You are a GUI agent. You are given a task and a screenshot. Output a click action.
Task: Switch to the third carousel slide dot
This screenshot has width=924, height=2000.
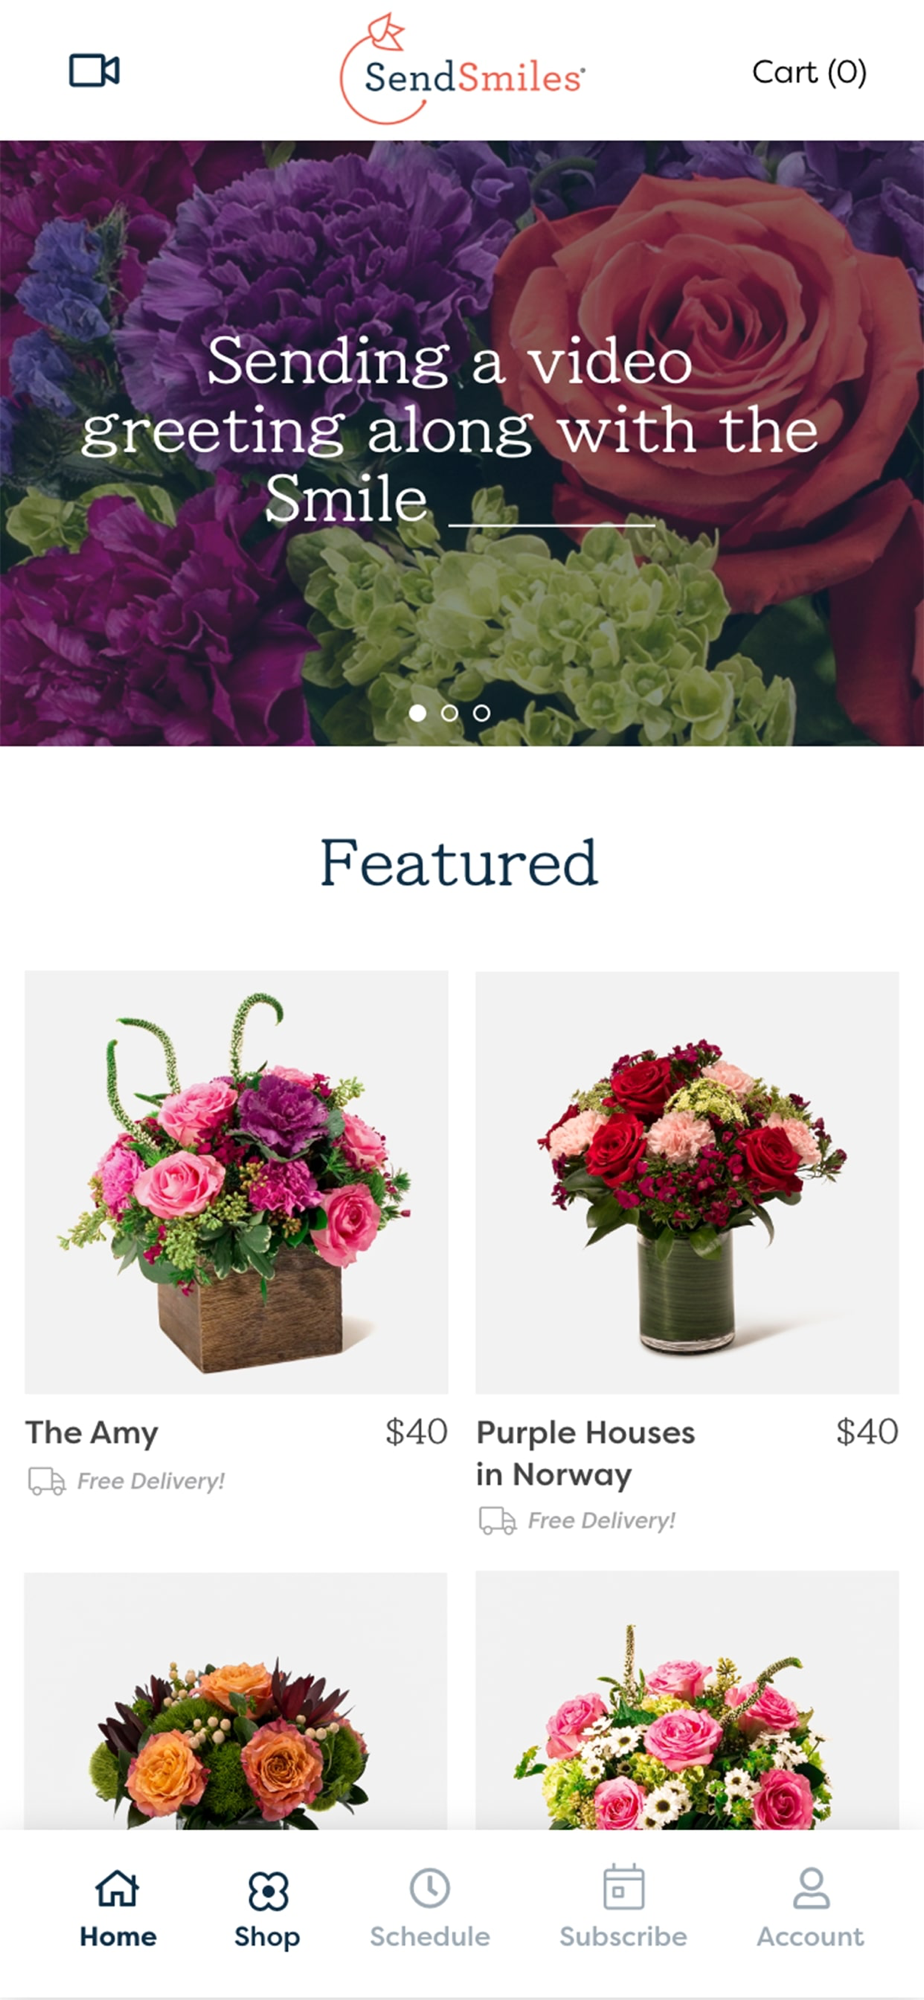(482, 713)
